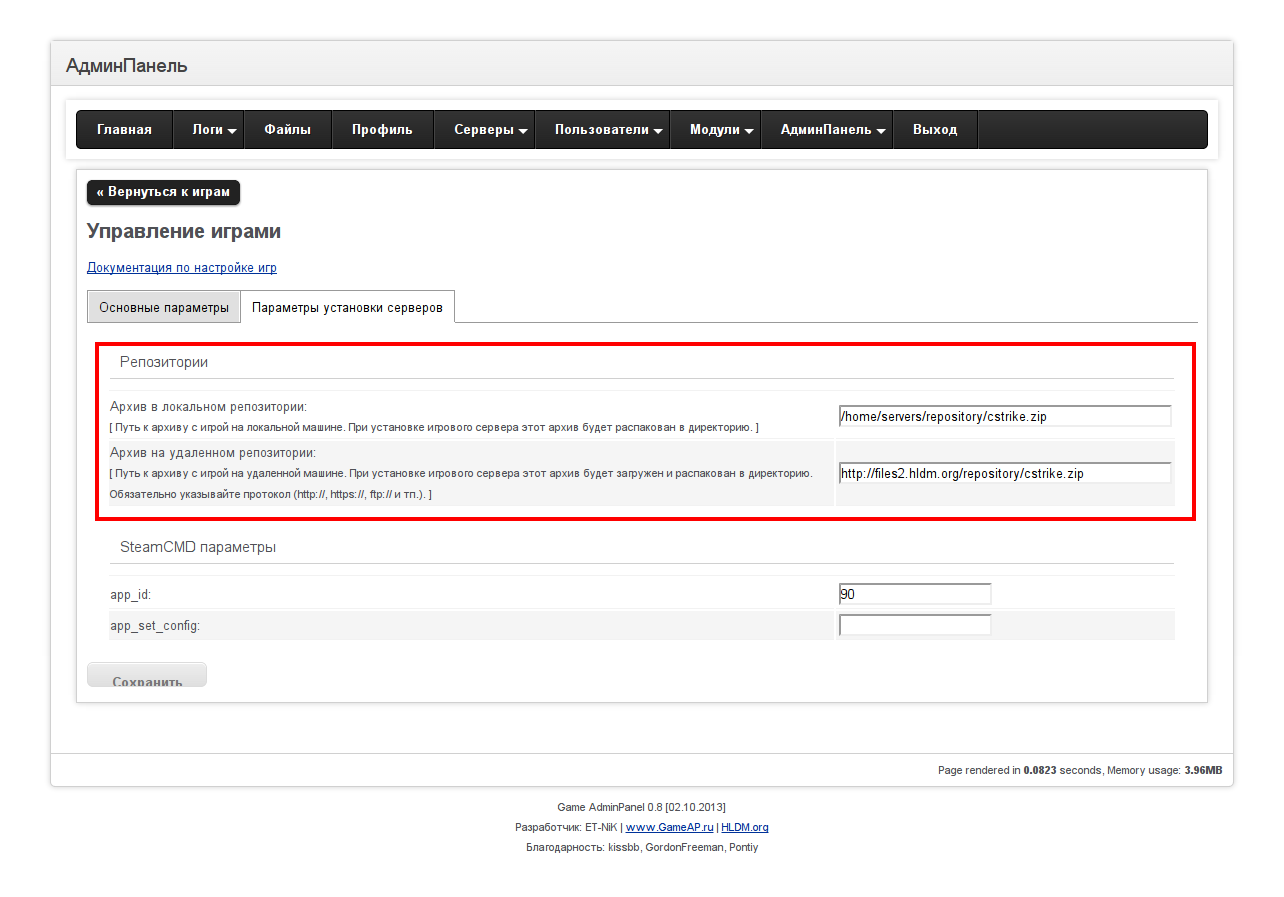Image resolution: width=1284 pixels, height=897 pixels.
Task: Open the Главная menu item
Action: [124, 130]
